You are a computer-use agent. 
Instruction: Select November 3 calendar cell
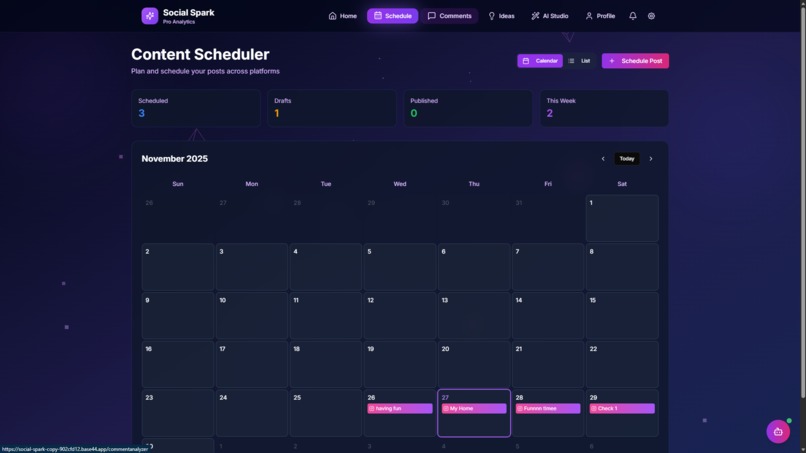coord(252,267)
